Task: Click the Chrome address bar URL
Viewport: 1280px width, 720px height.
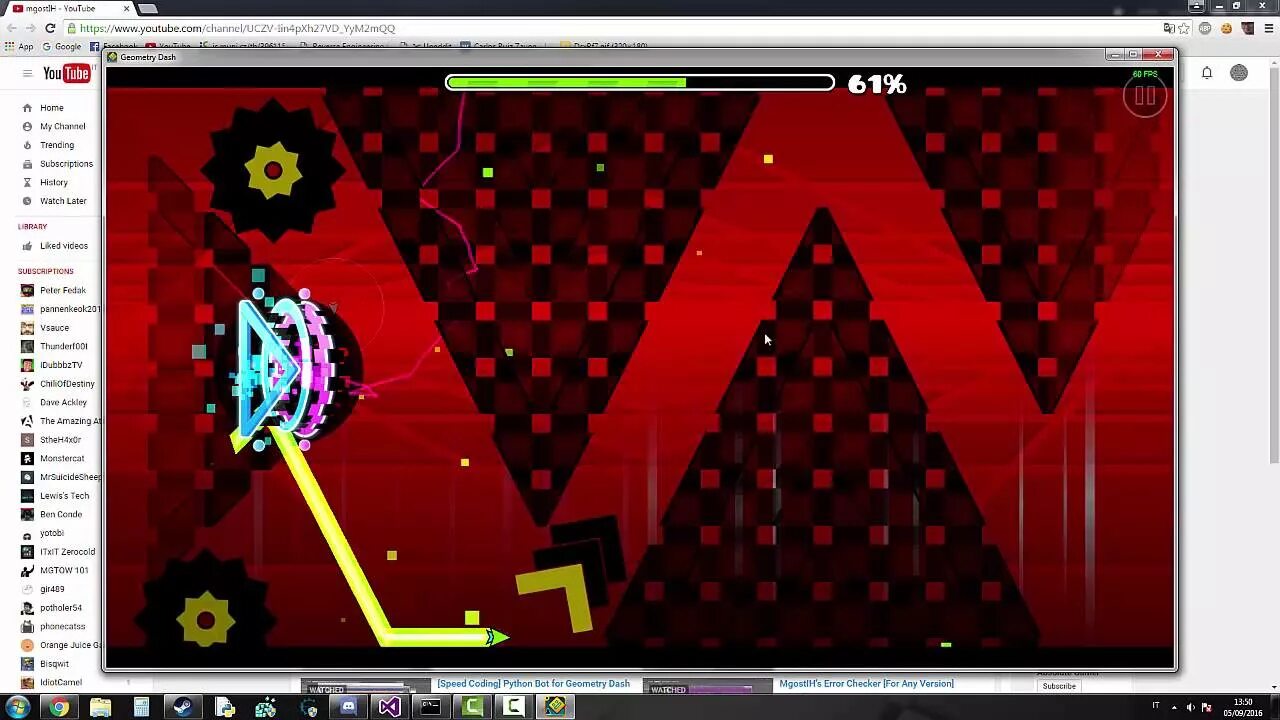Action: coord(237,28)
